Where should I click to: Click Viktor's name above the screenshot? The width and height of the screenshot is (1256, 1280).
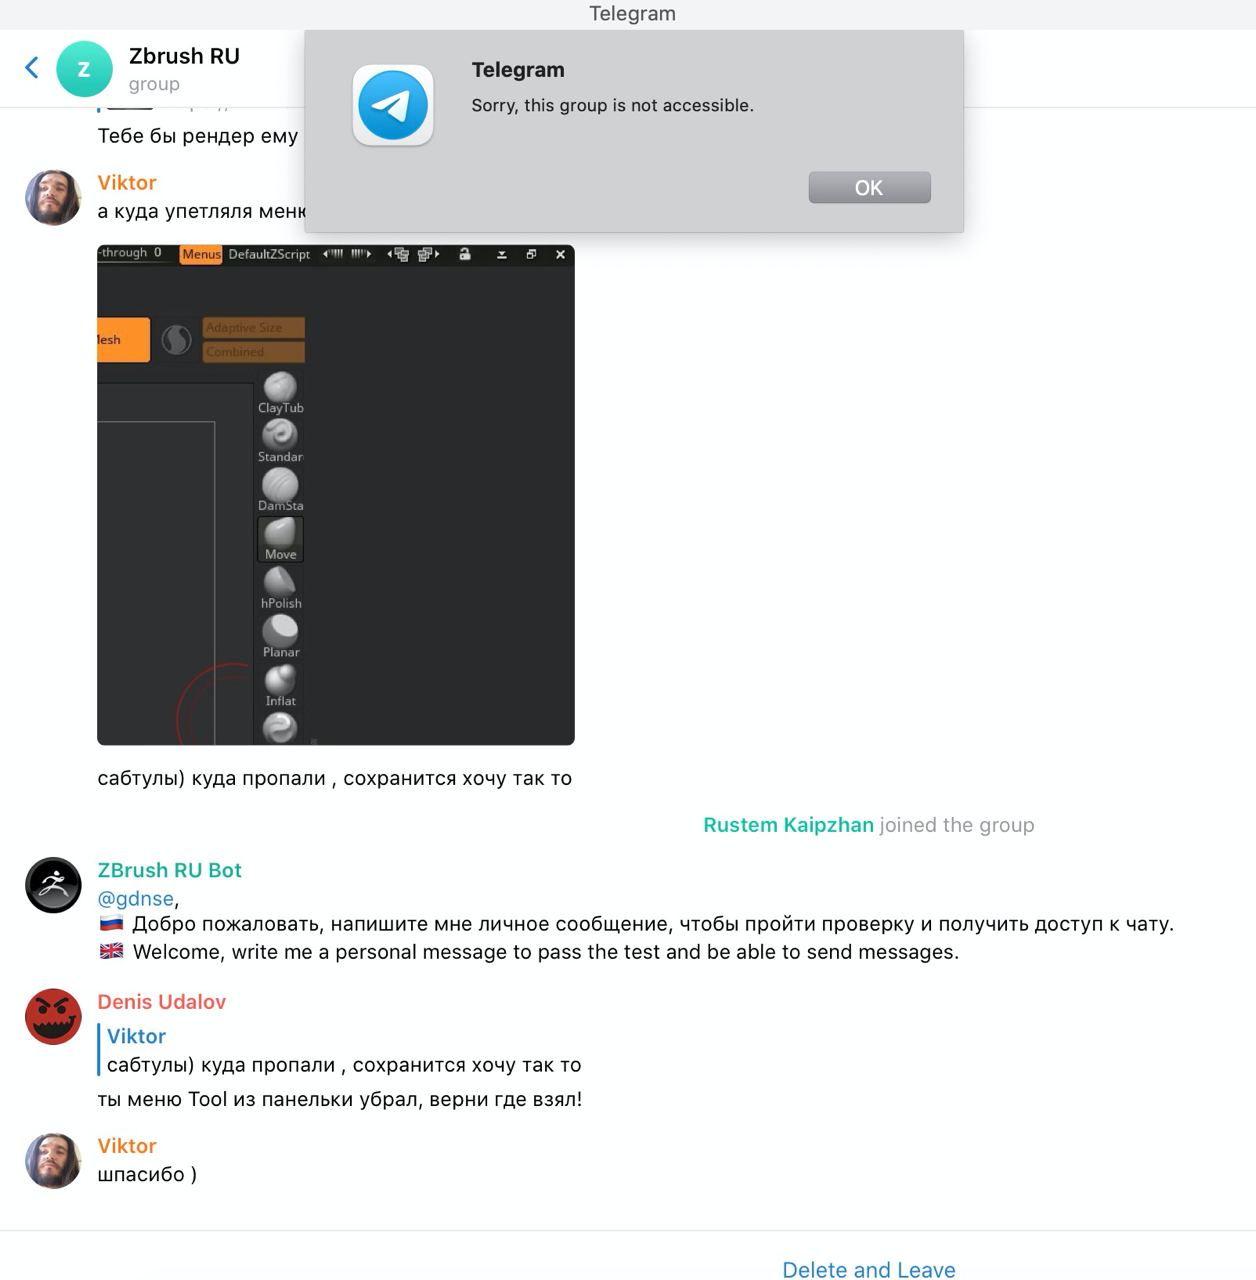[127, 182]
